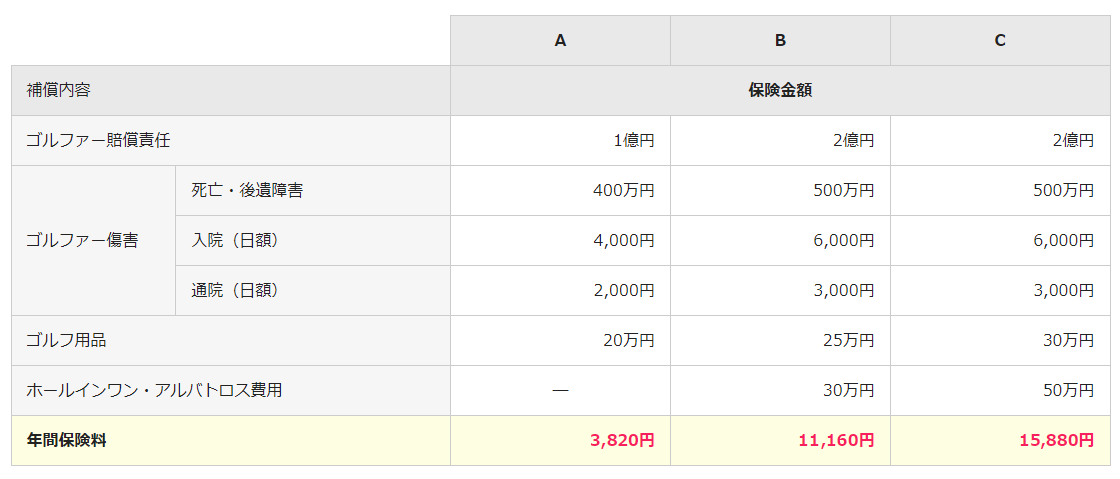
Task: Click the 保険金額 header cell
Action: [x=780, y=90]
